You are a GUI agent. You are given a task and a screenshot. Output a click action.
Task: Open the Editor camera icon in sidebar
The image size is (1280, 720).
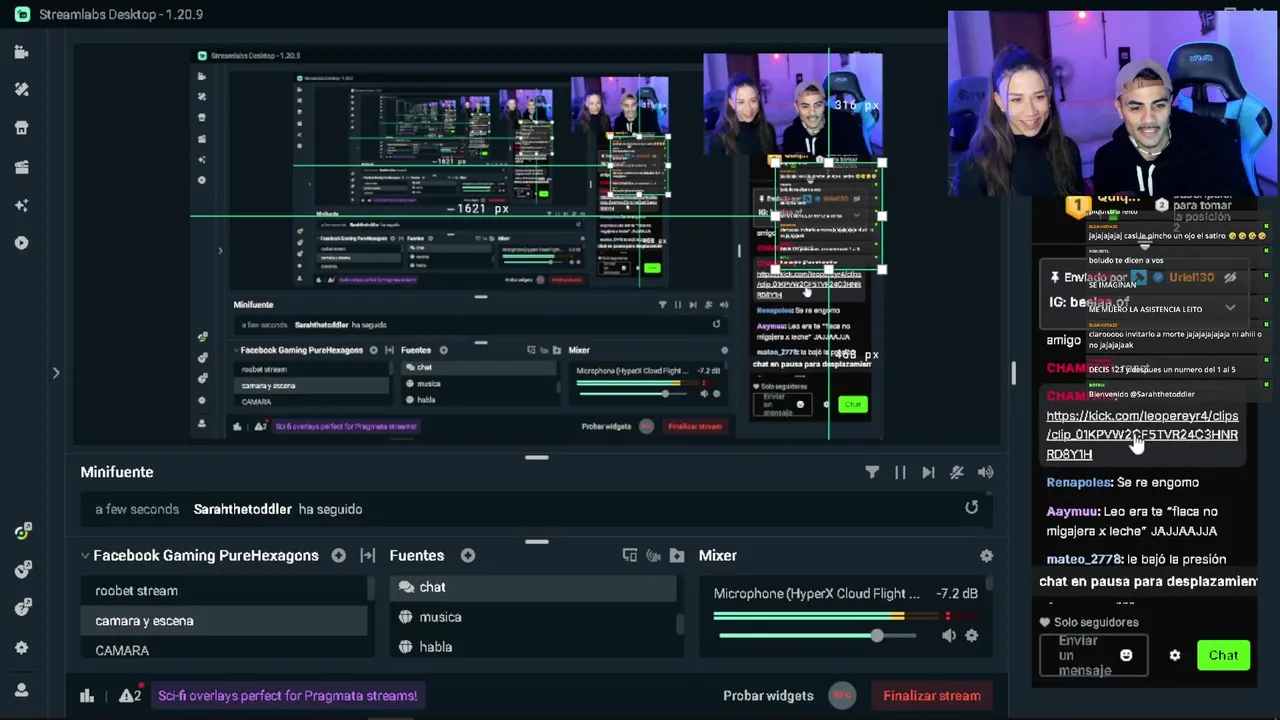(21, 52)
